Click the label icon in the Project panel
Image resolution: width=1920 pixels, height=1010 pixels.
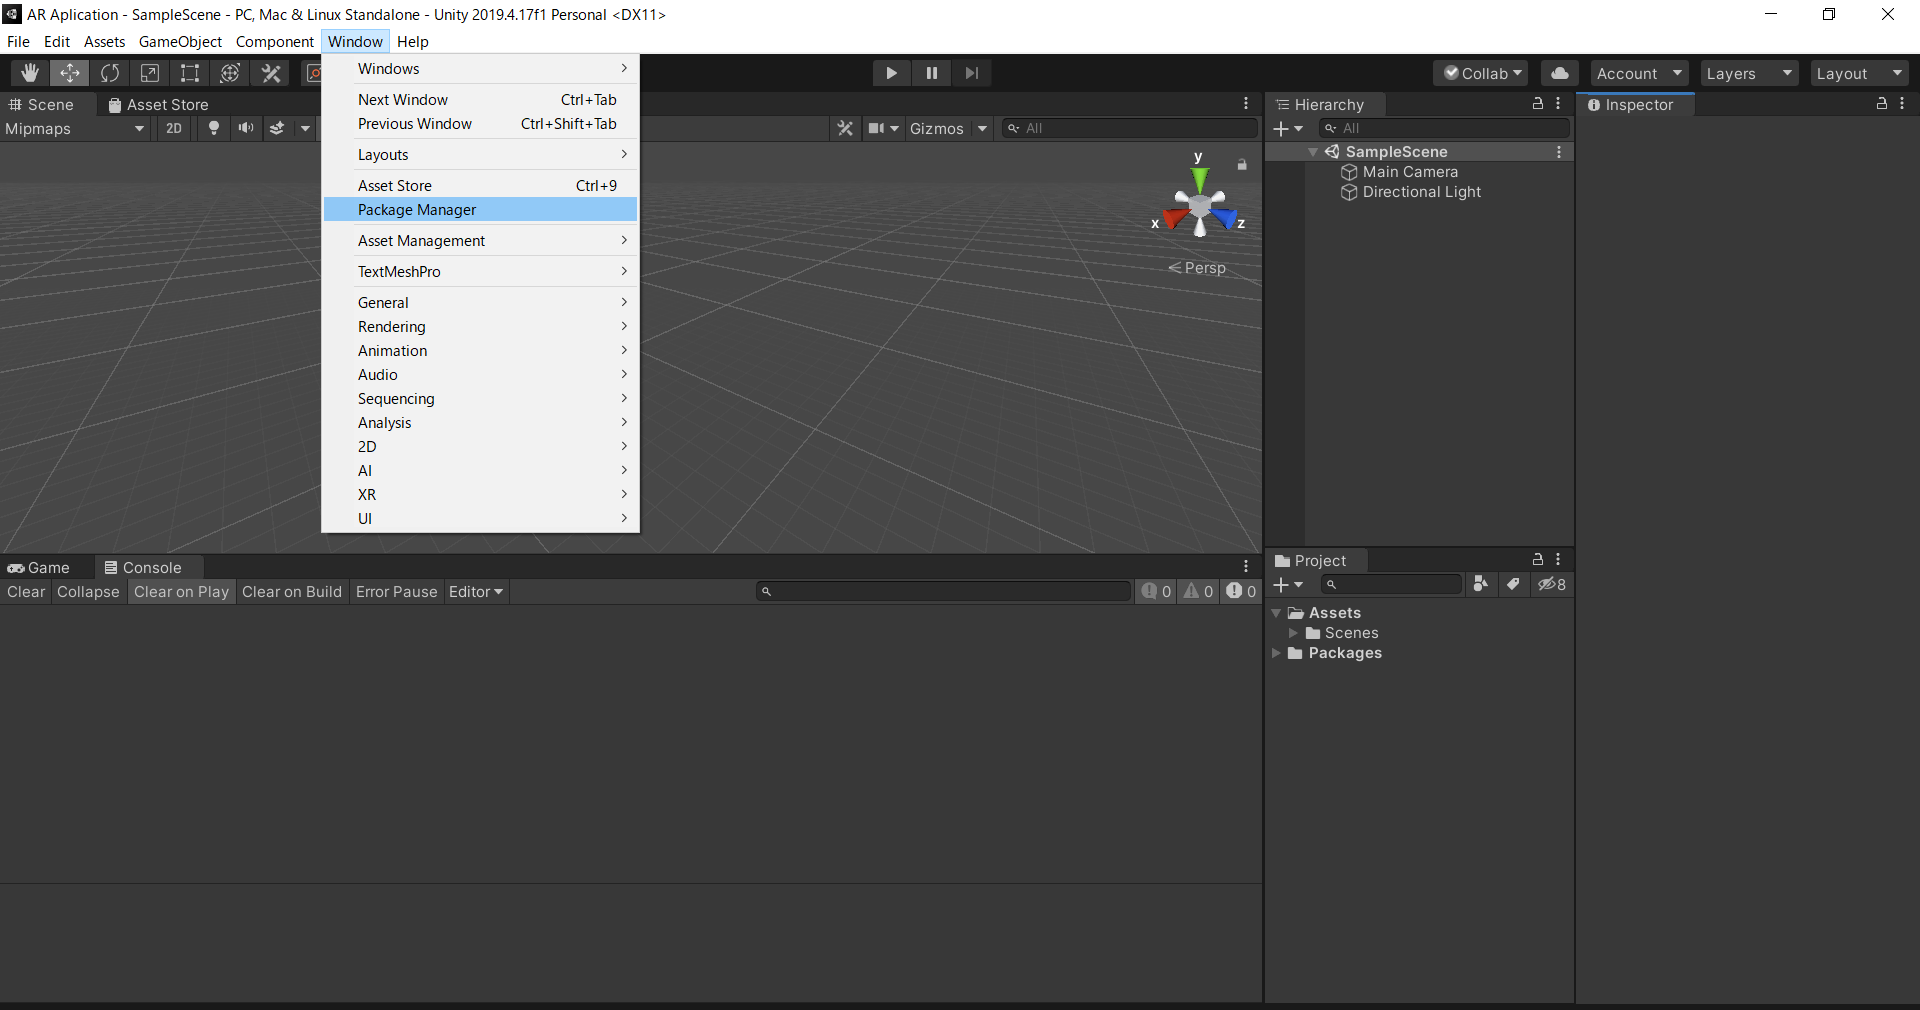(1513, 585)
